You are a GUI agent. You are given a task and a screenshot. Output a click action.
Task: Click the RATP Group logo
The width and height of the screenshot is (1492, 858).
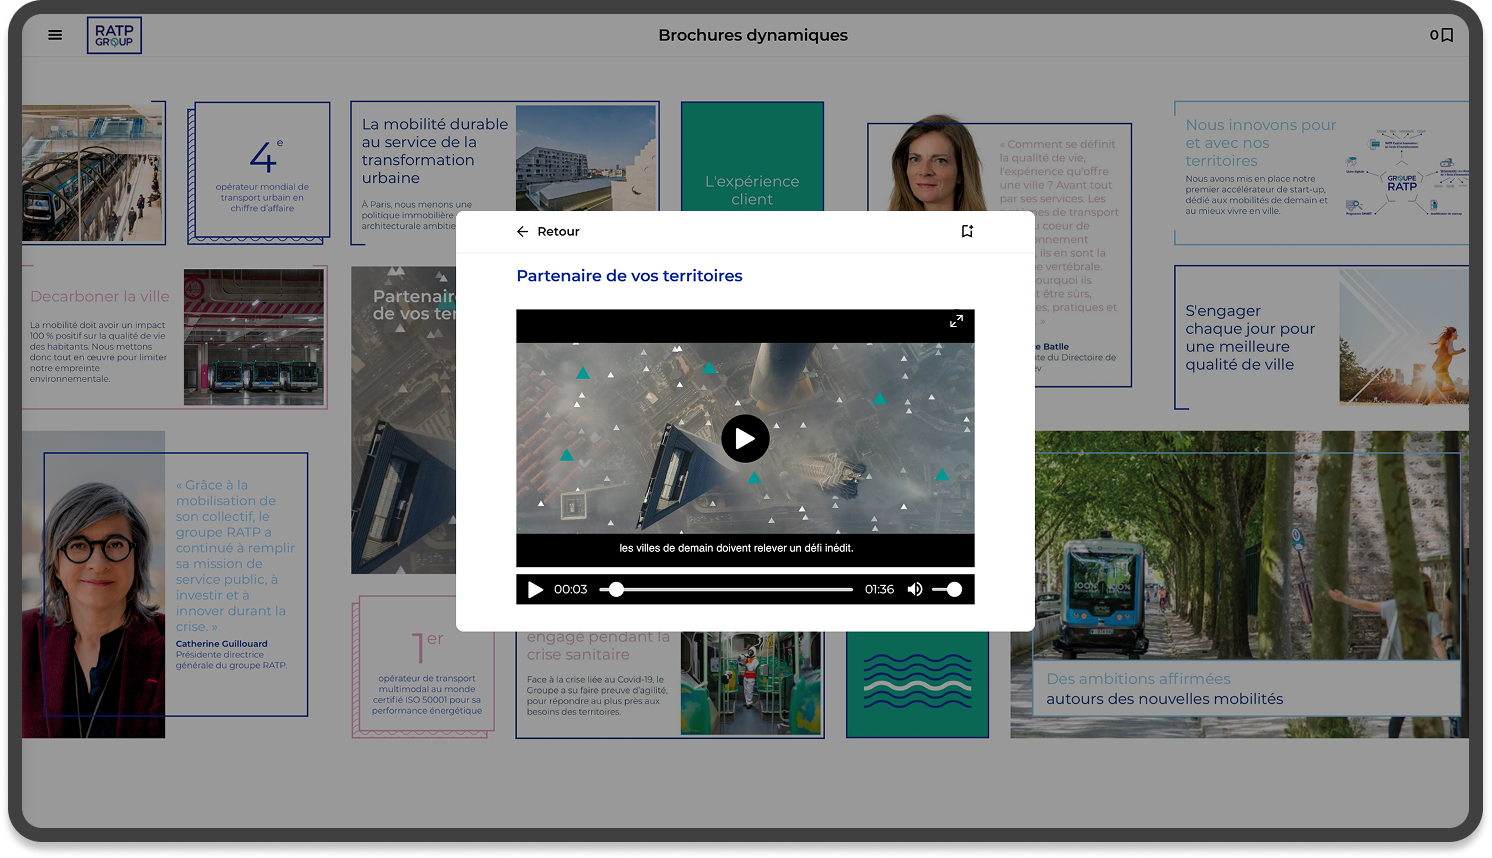click(x=114, y=35)
